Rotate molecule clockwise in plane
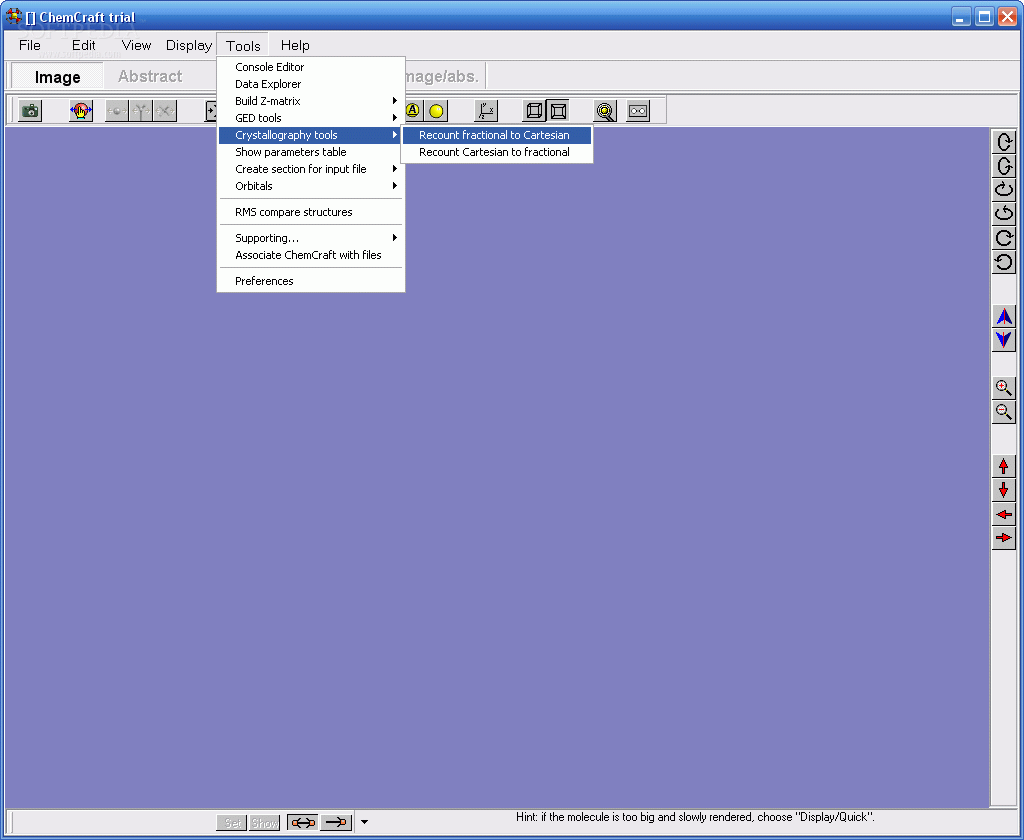Viewport: 1024px width, 840px height. pos(1004,238)
